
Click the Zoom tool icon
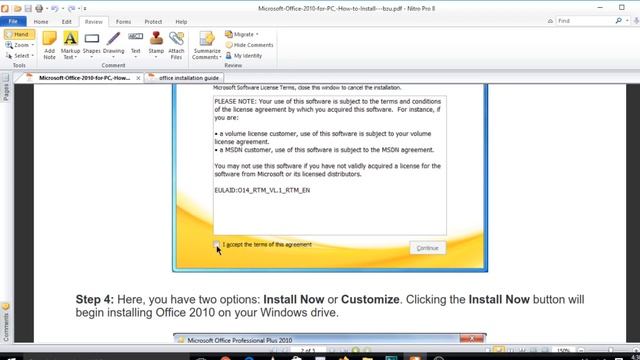[x=9, y=45]
